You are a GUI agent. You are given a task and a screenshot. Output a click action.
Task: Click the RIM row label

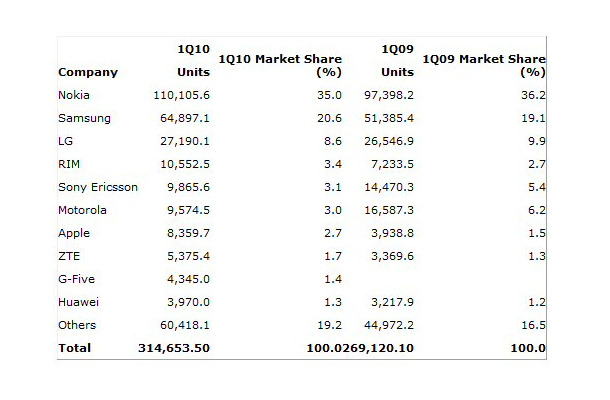[69, 164]
